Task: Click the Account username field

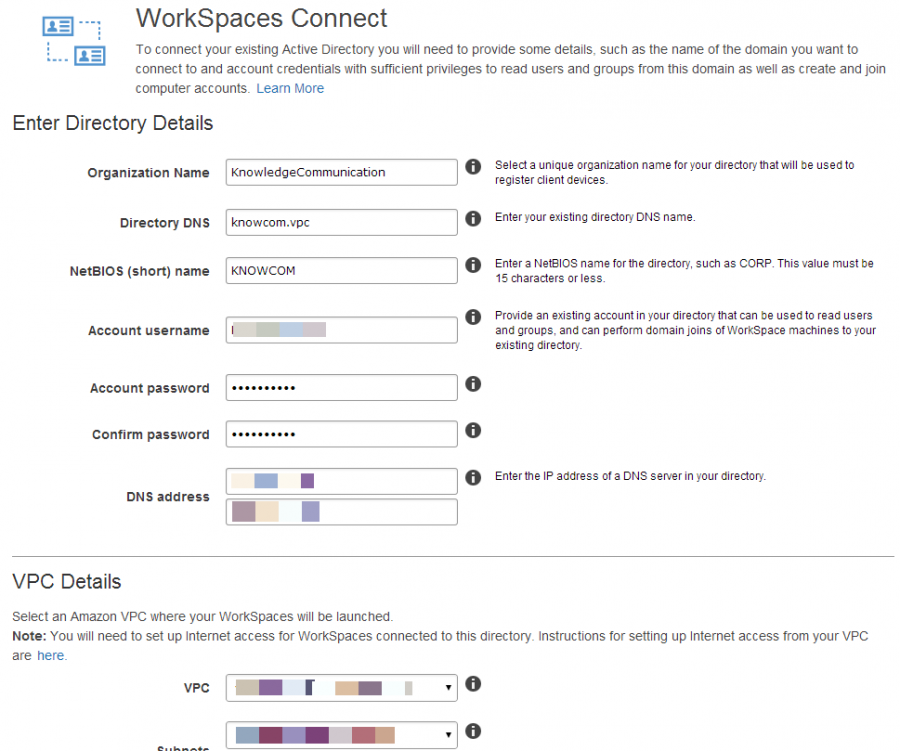Action: 342,330
